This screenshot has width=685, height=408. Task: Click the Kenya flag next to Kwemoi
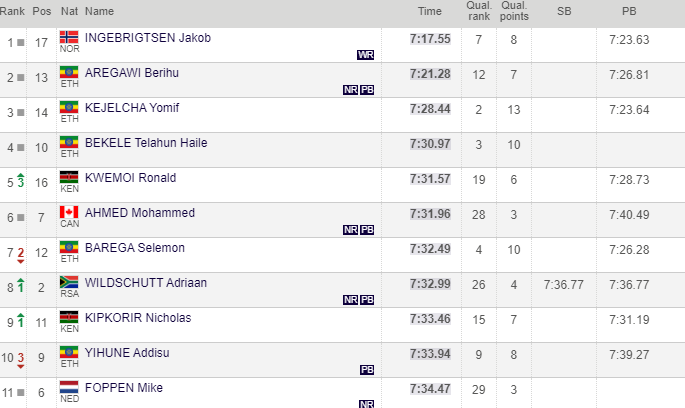point(69,178)
